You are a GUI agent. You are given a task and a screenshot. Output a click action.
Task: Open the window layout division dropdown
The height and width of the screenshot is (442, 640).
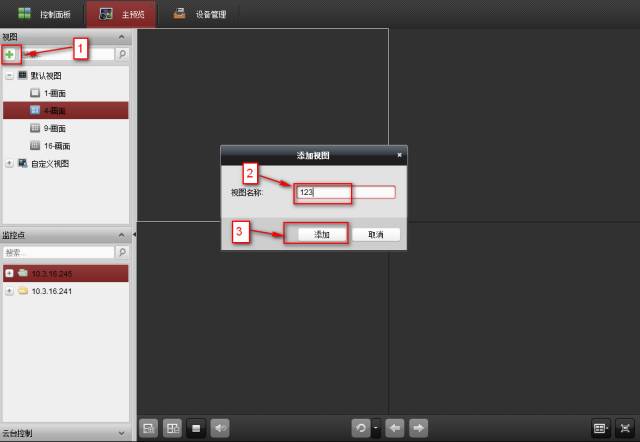coord(600,428)
